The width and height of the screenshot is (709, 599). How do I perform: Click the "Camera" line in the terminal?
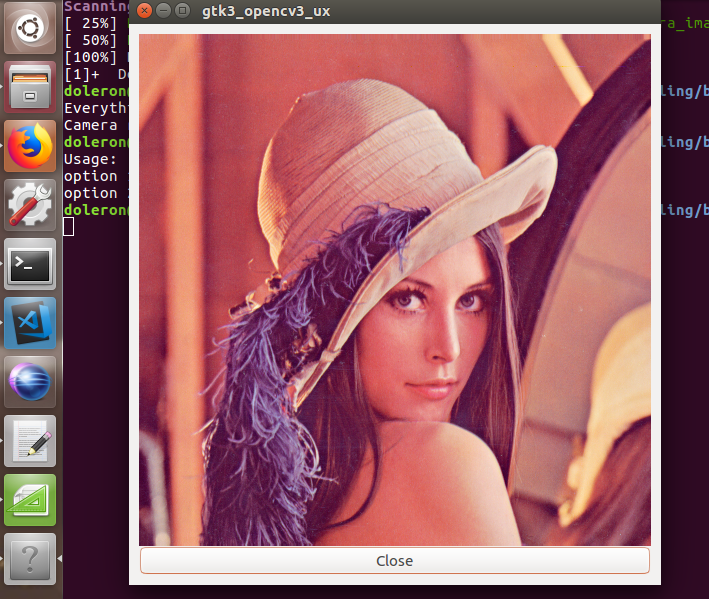[x=90, y=125]
